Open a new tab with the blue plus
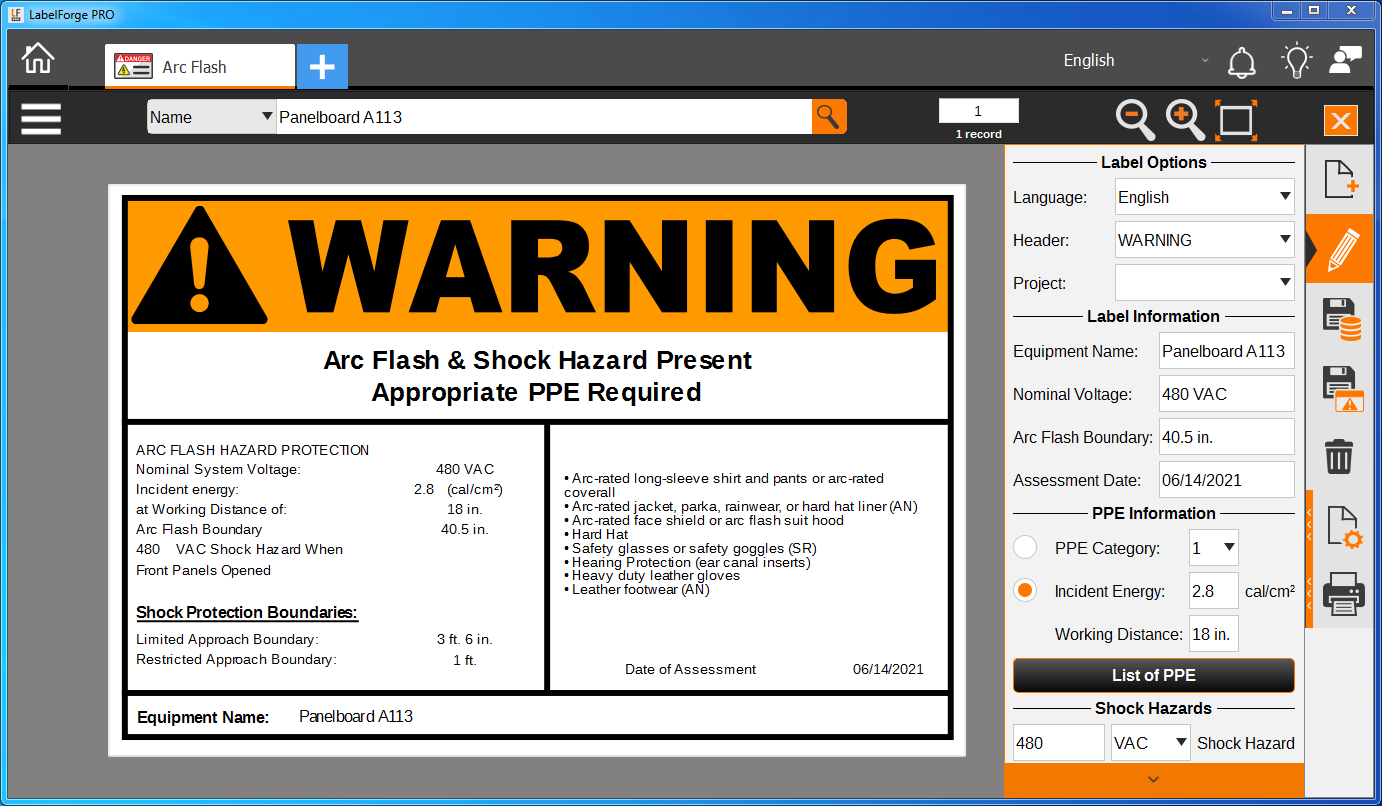Viewport: 1382px width, 806px height. point(322,66)
